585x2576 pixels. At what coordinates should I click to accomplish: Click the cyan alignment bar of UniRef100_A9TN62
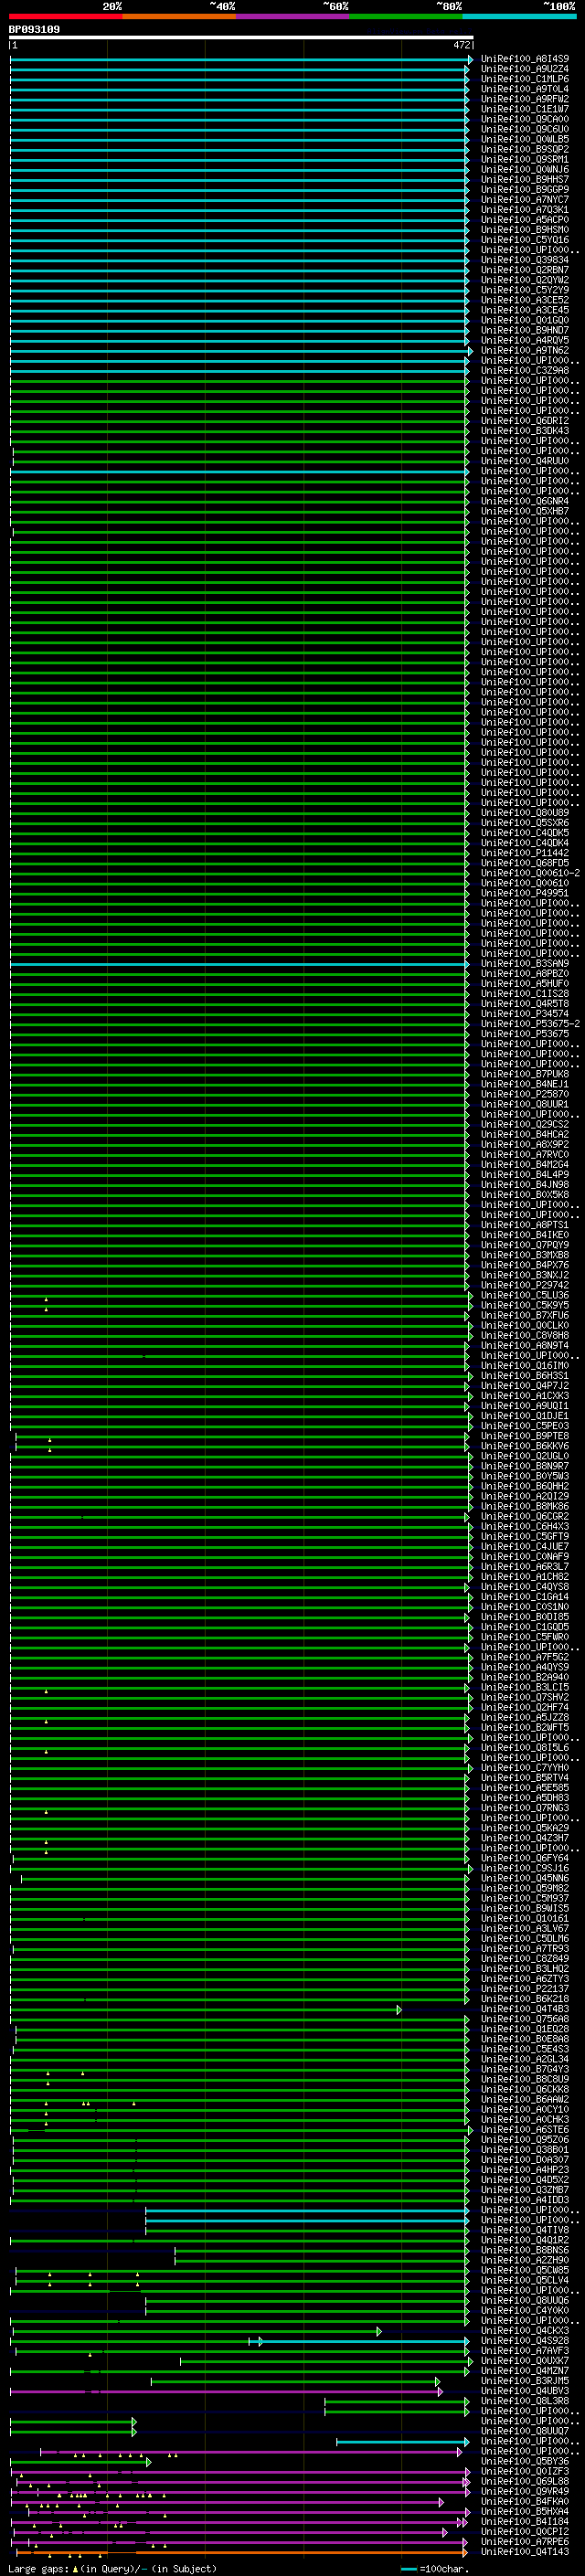(x=241, y=351)
